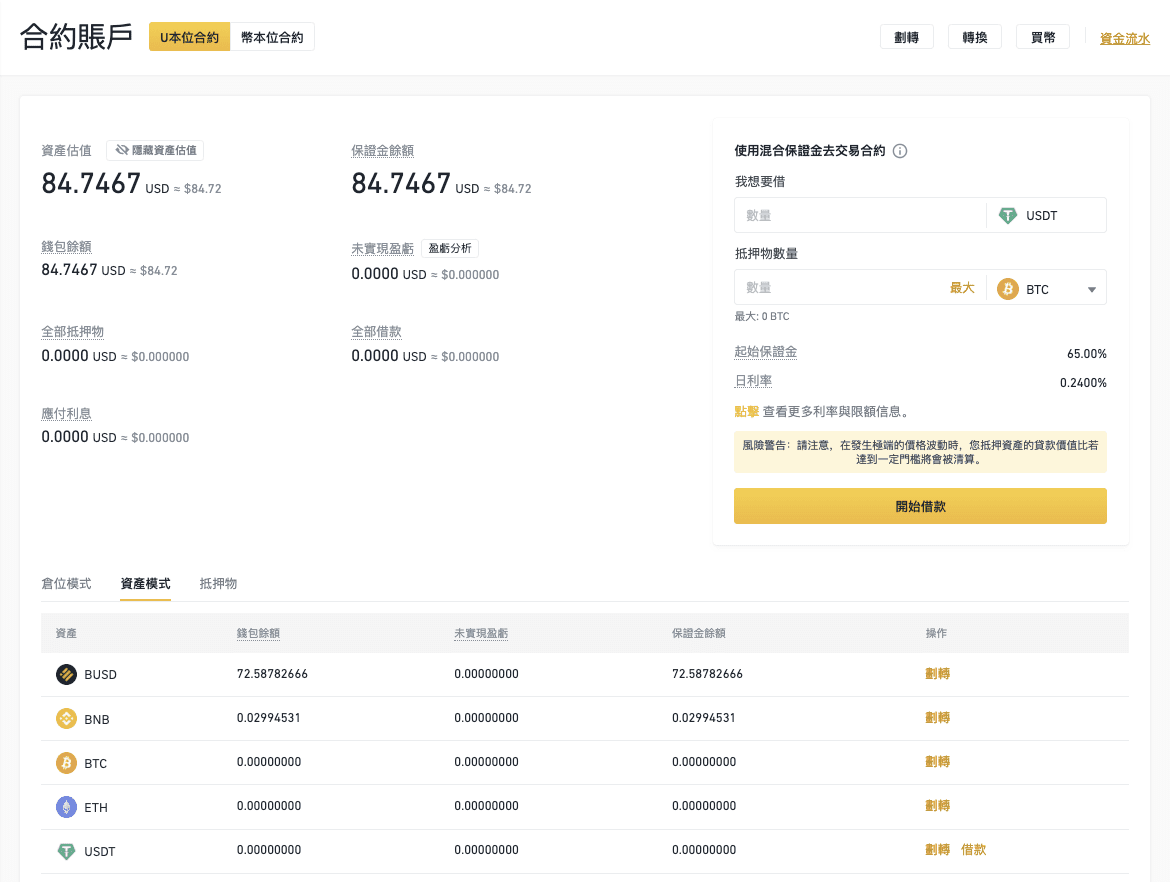Click the 全部抵押物 label
This screenshot has height=882, width=1170.
coord(72,331)
